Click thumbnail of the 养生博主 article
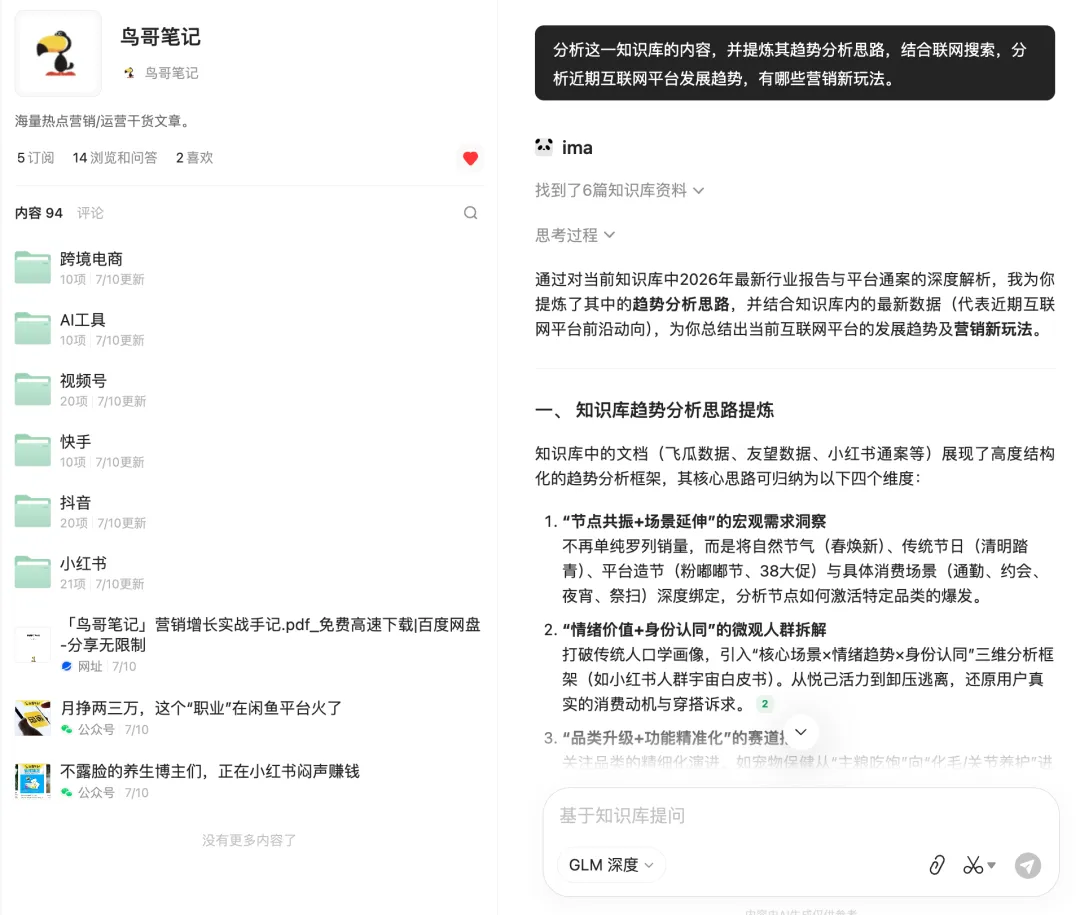The image size is (1080, 915). [x=32, y=781]
